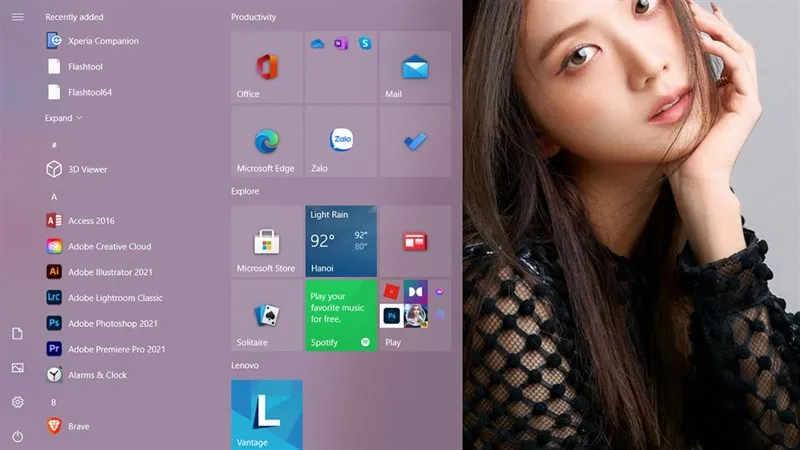Image resolution: width=800 pixels, height=450 pixels.
Task: Expand the Start menu hamburger
Action: [x=17, y=17]
